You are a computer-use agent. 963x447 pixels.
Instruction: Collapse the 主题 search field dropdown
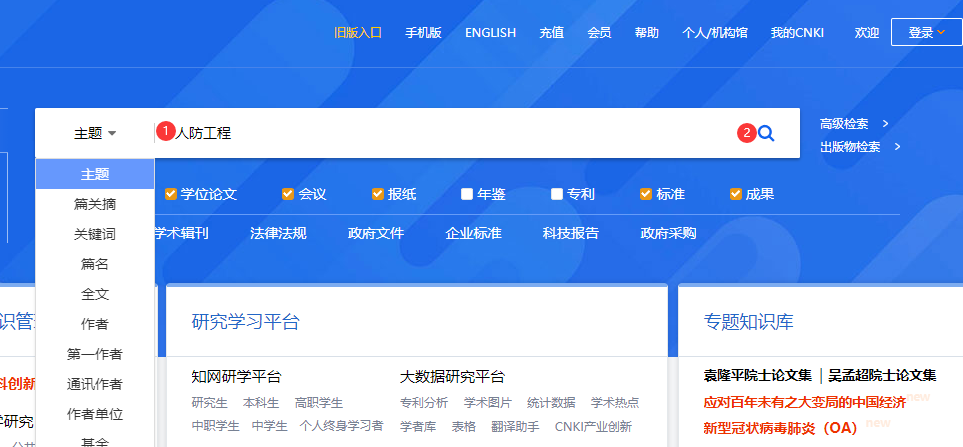pyautogui.click(x=95, y=133)
